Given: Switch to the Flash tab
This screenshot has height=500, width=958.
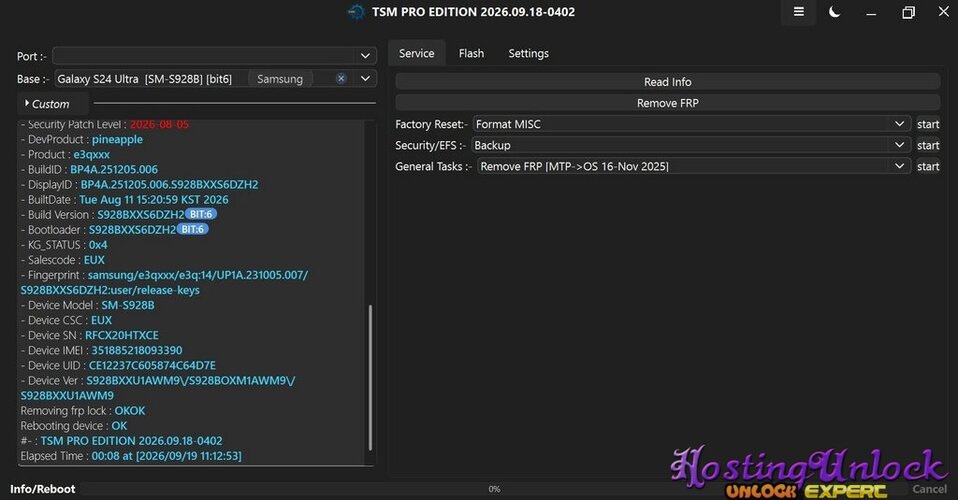Looking at the screenshot, I should pyautogui.click(x=471, y=53).
